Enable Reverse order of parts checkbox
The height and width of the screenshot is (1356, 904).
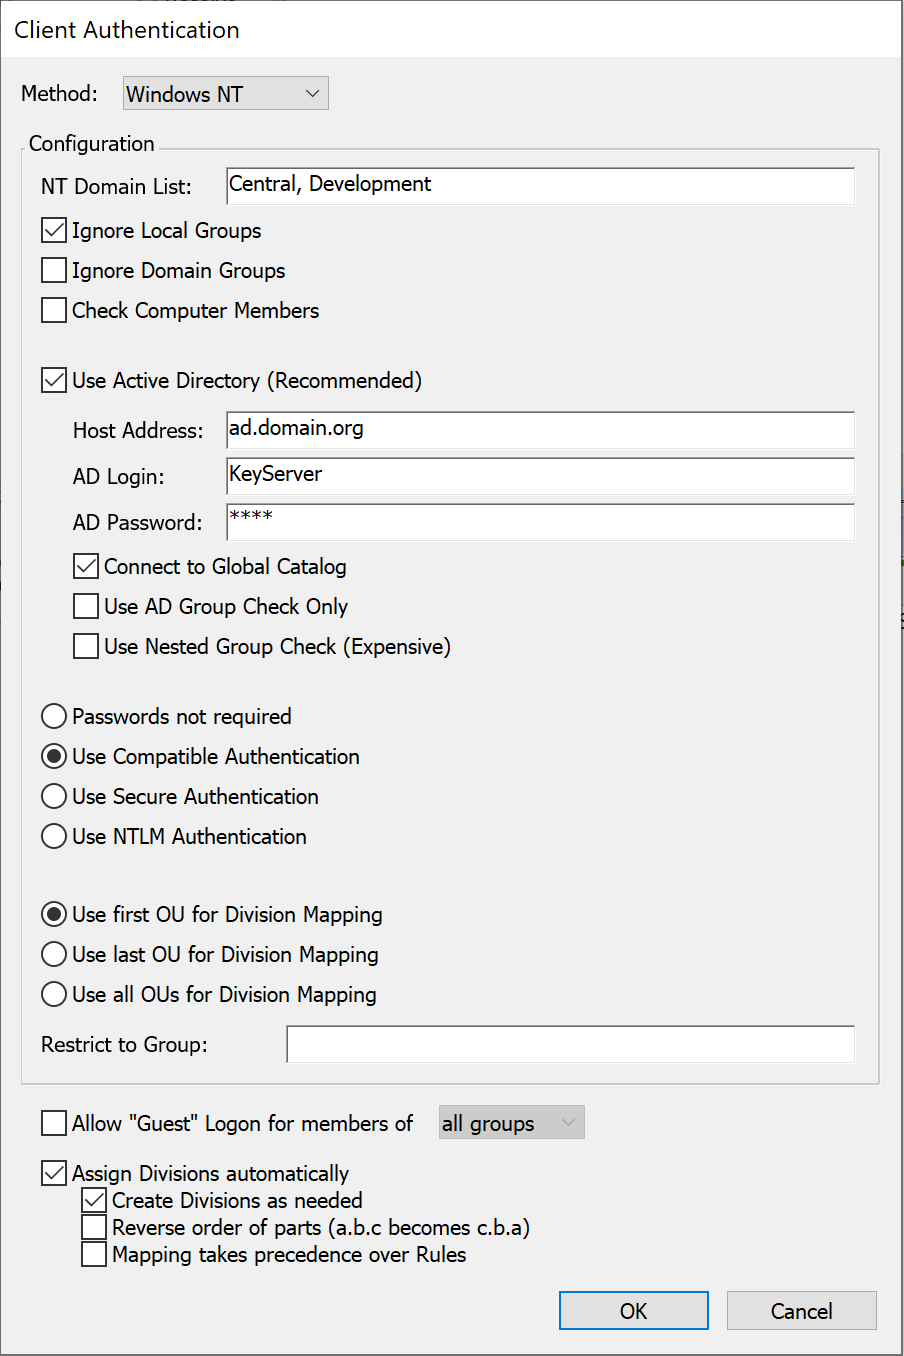pyautogui.click(x=94, y=1227)
